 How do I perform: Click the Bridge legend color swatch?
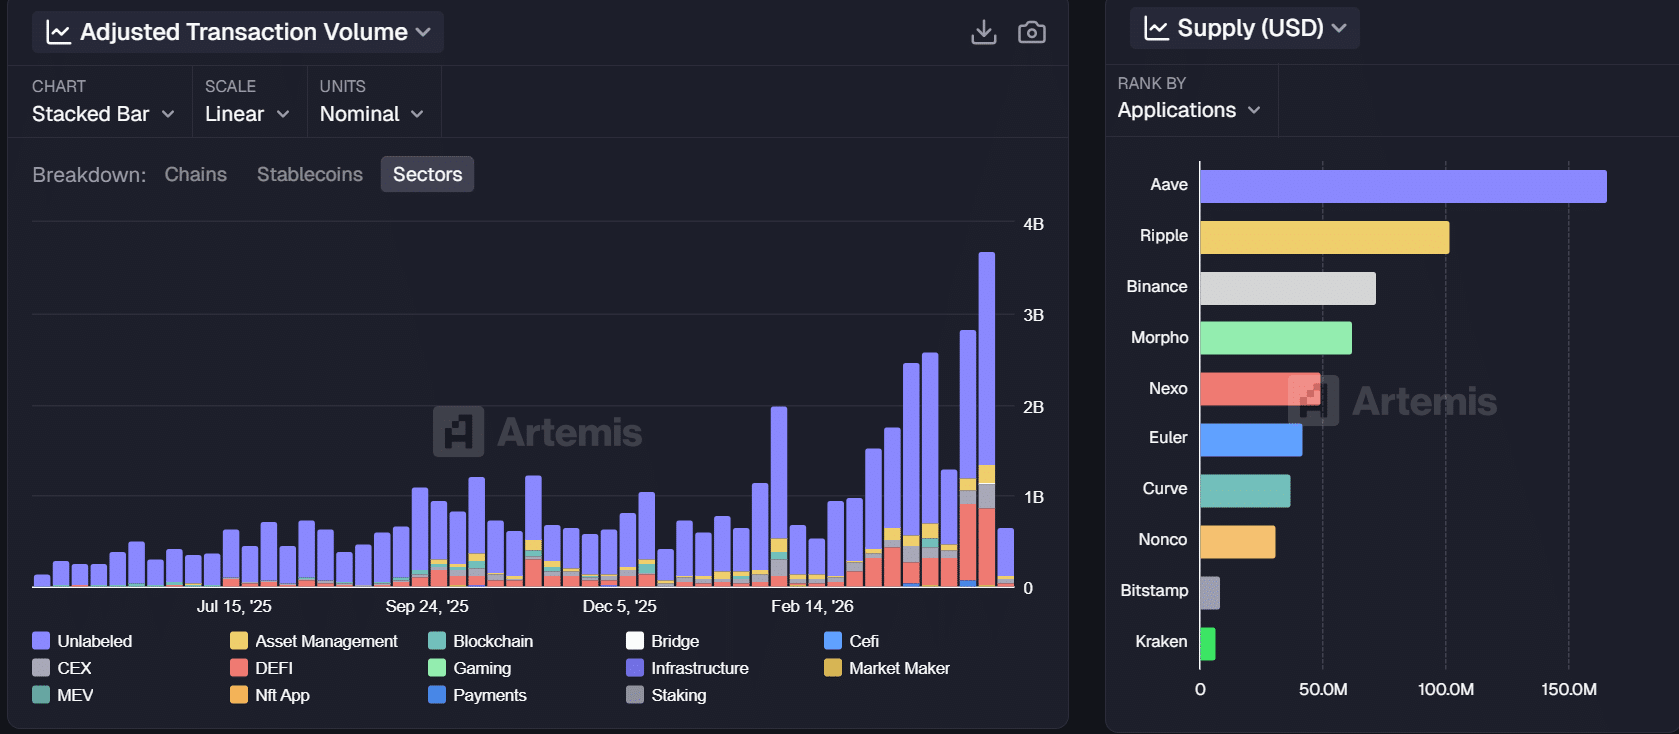coord(635,641)
